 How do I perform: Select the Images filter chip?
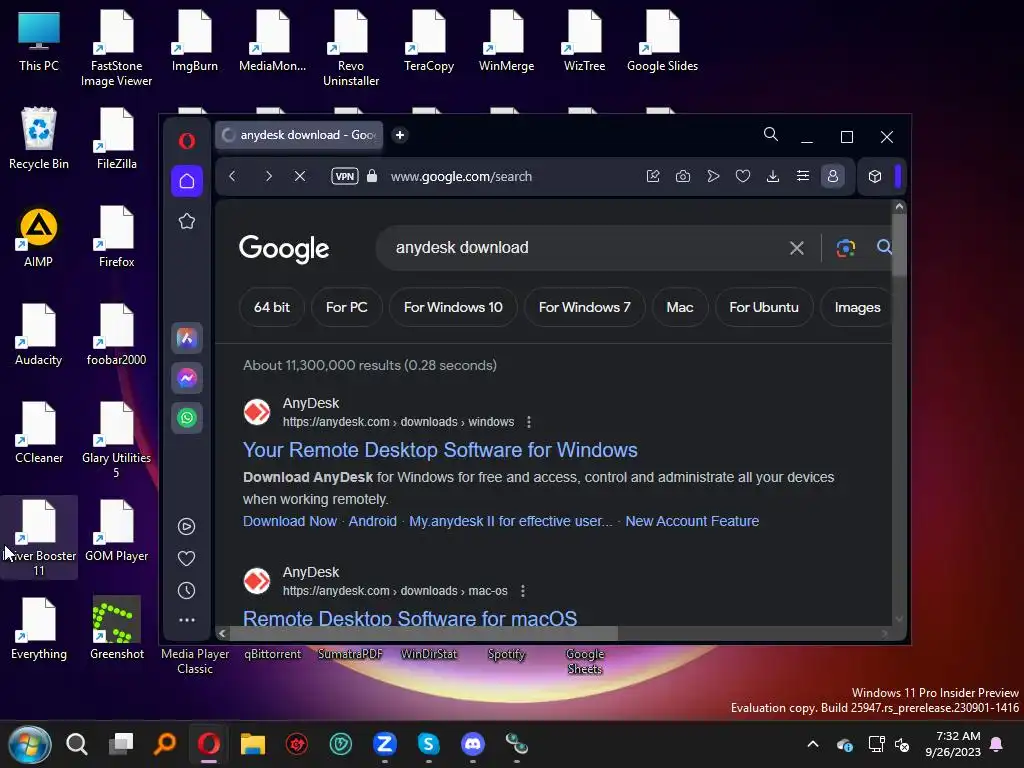point(857,307)
